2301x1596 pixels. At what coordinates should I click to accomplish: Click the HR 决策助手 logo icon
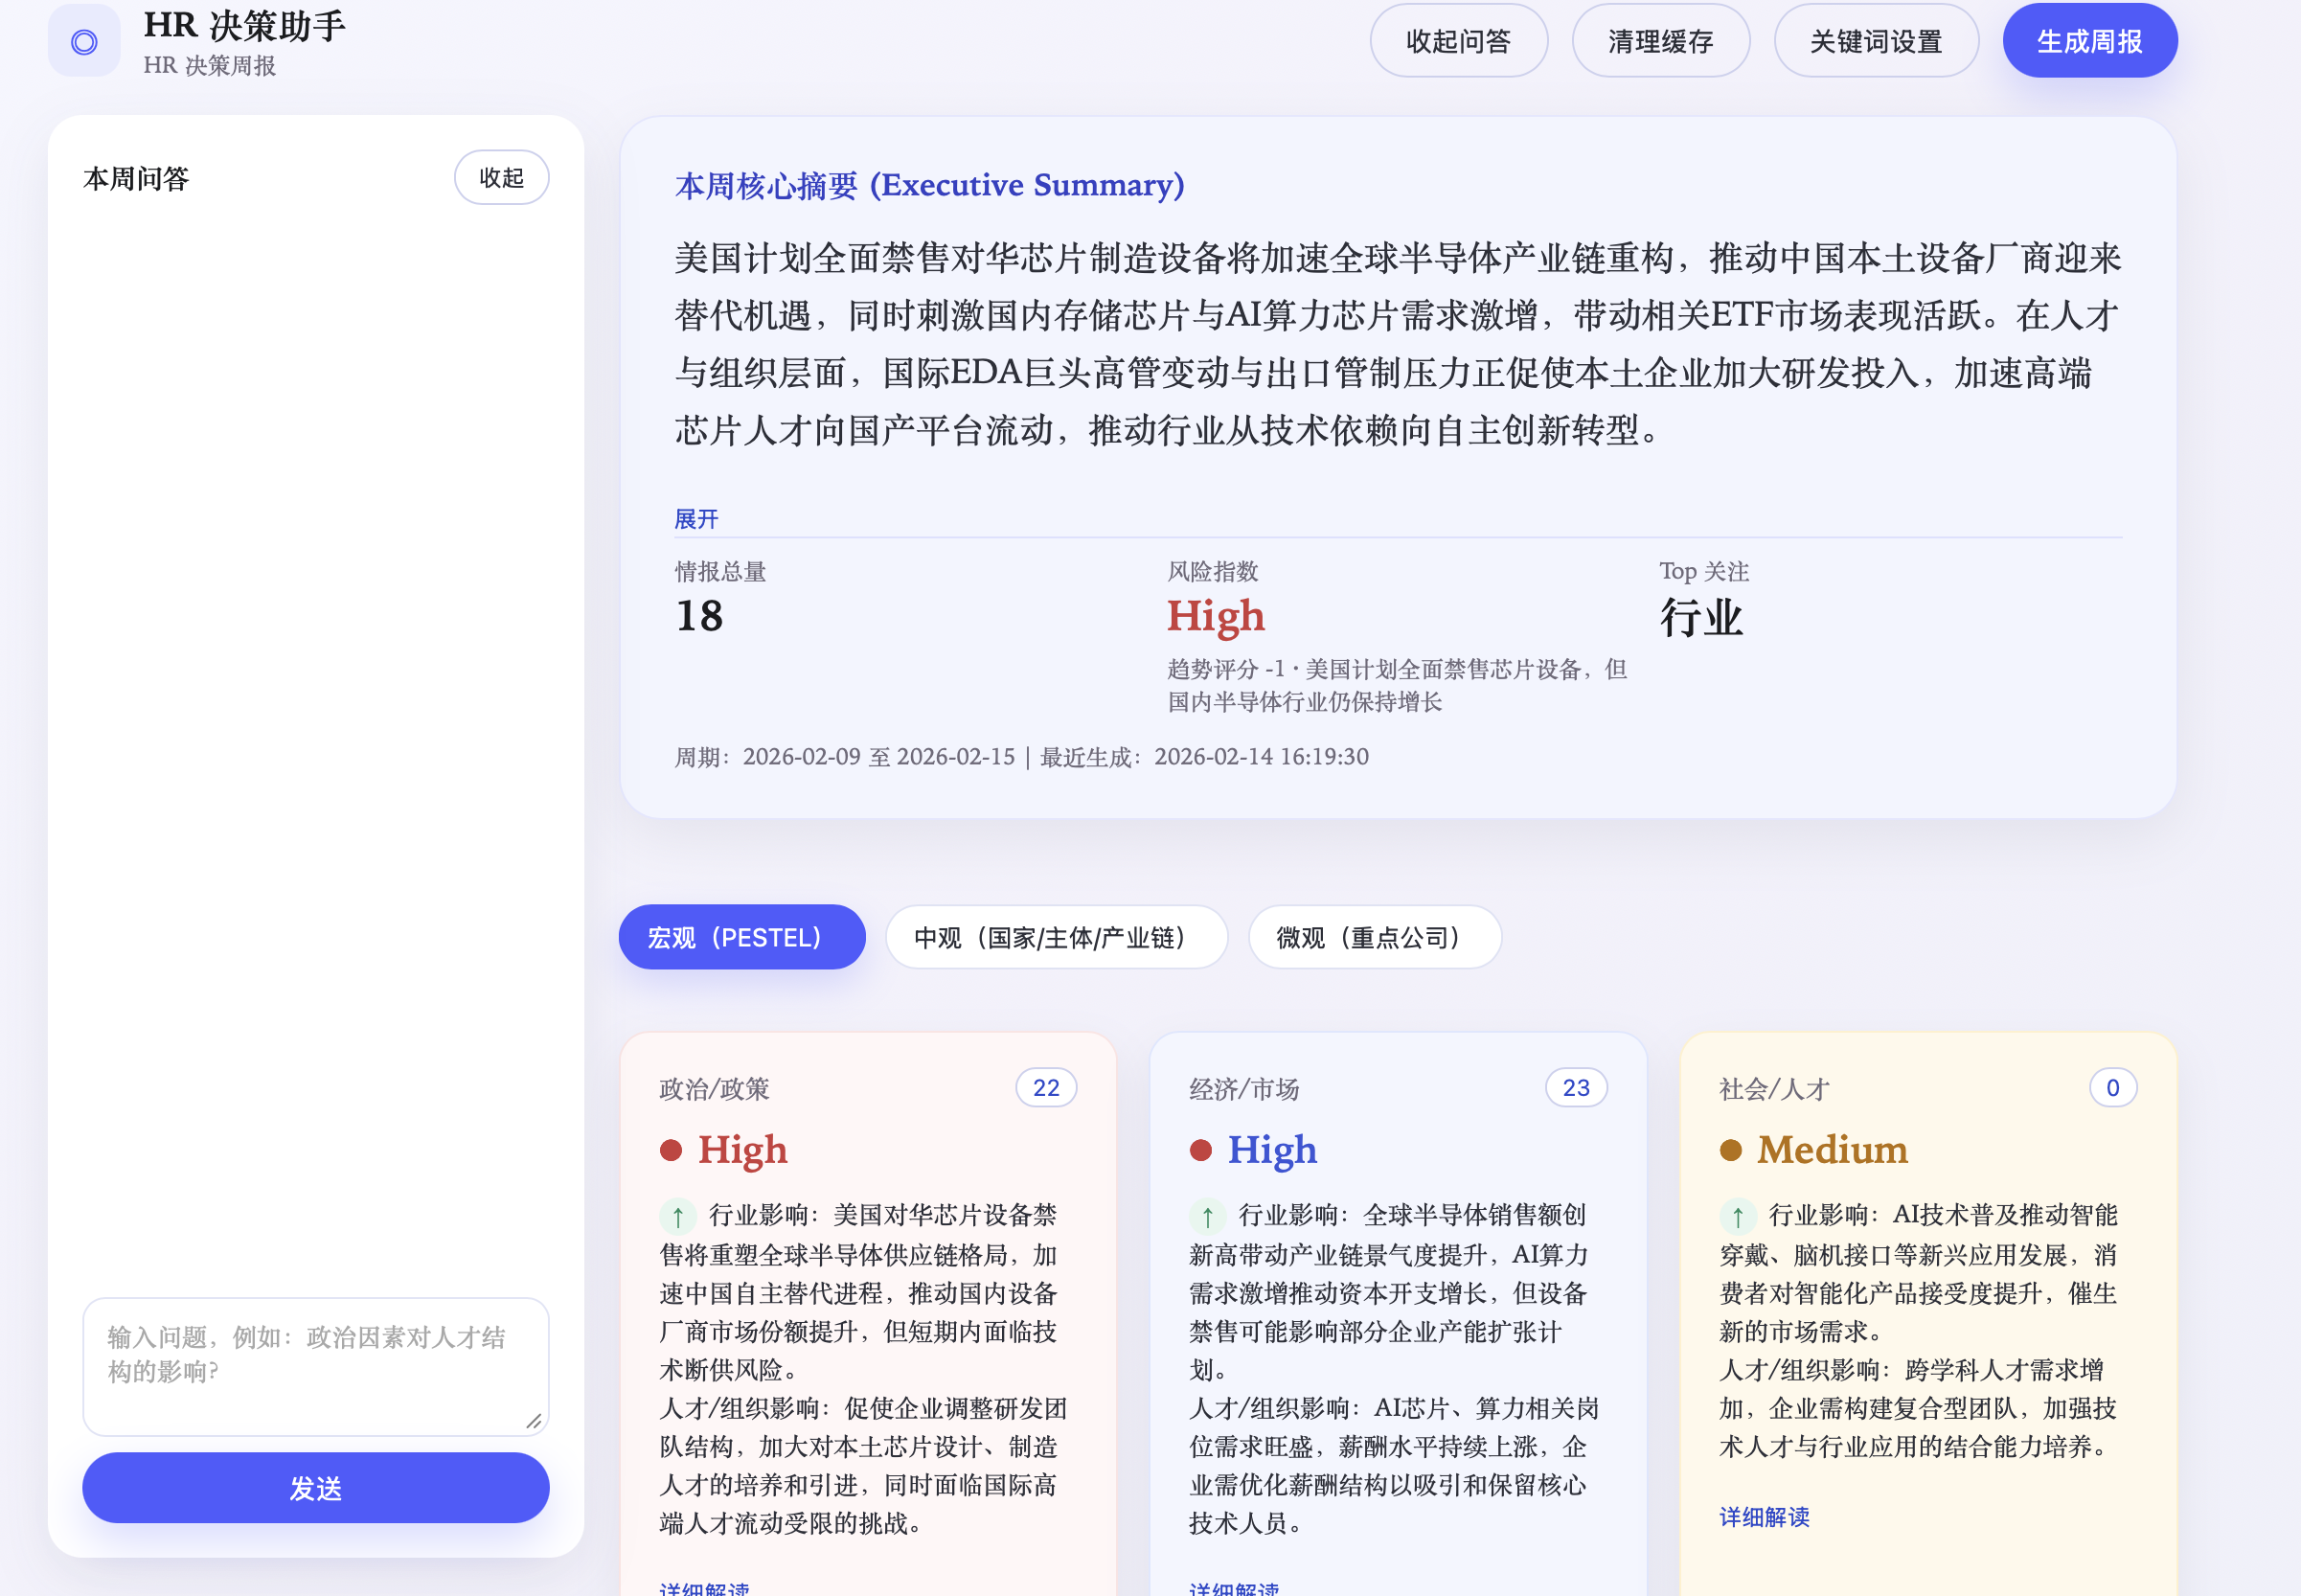(84, 41)
